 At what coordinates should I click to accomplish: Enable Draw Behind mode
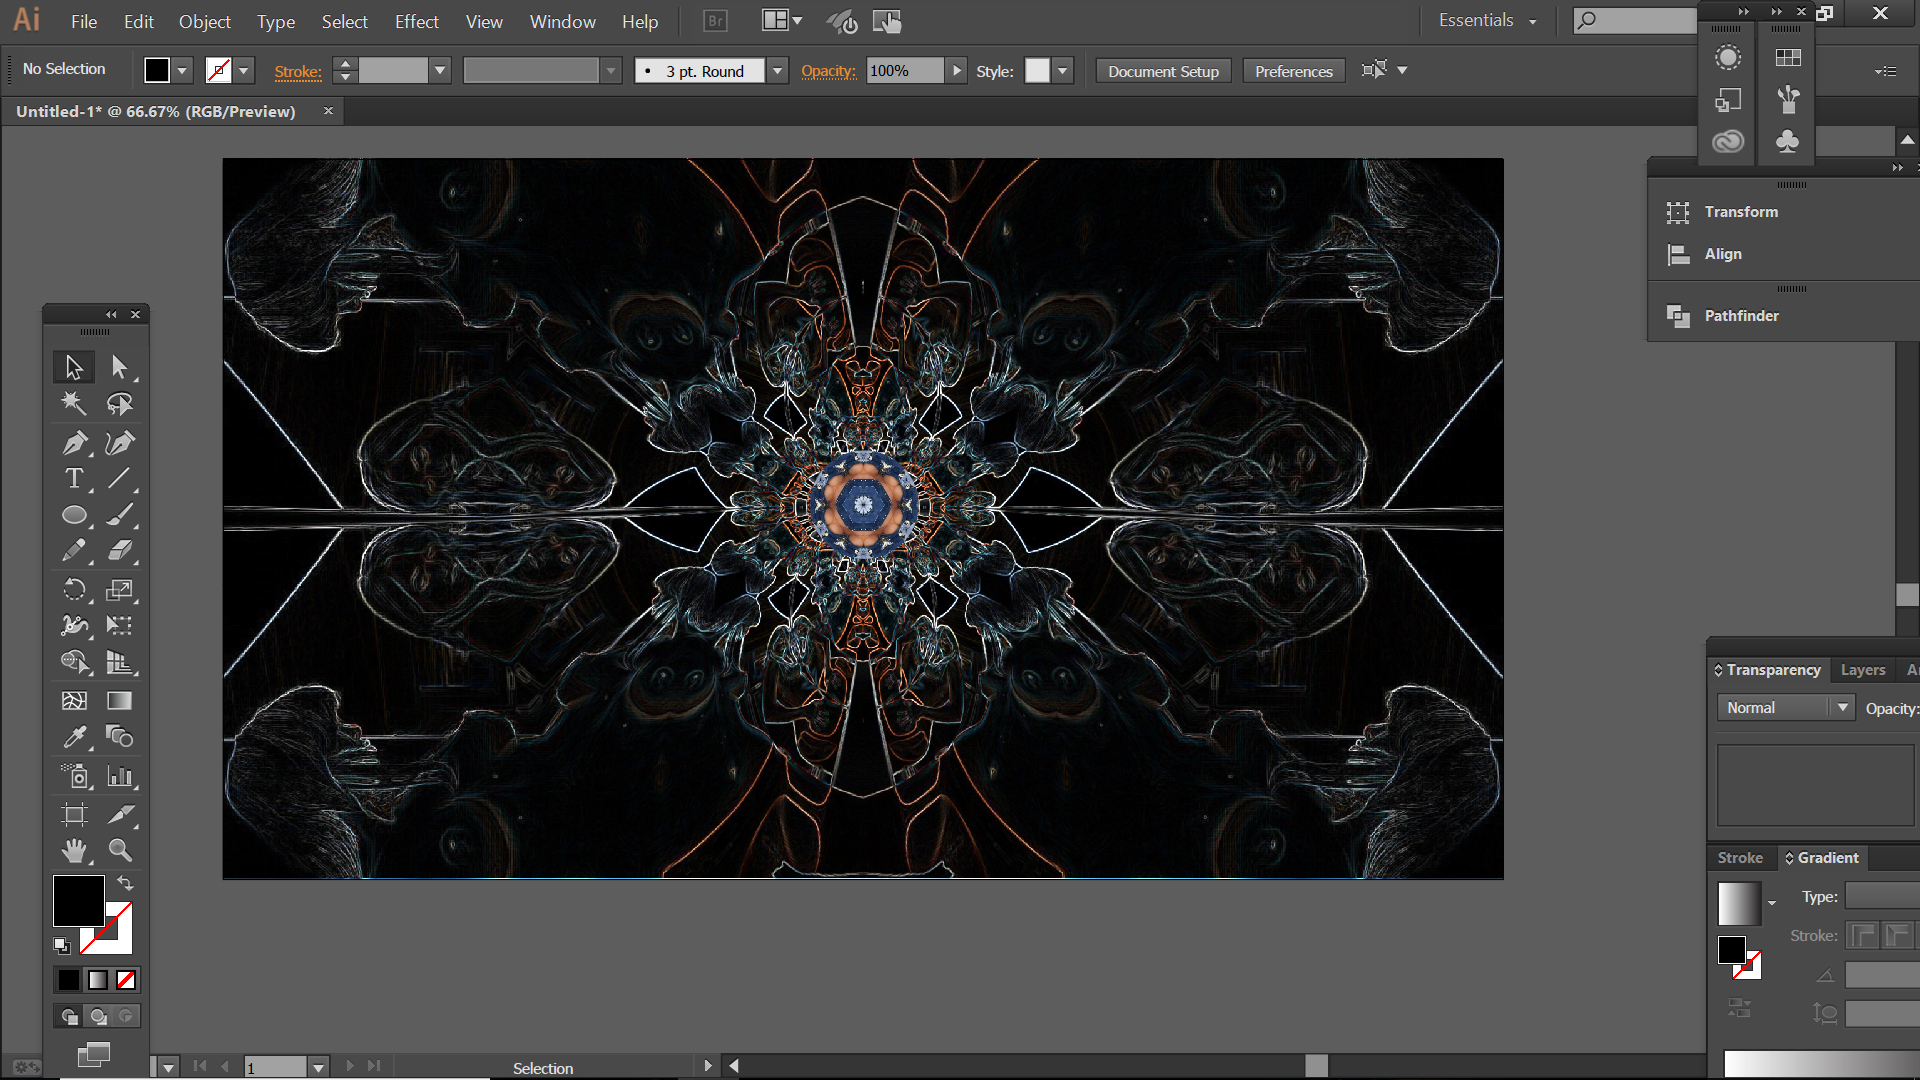(98, 1017)
